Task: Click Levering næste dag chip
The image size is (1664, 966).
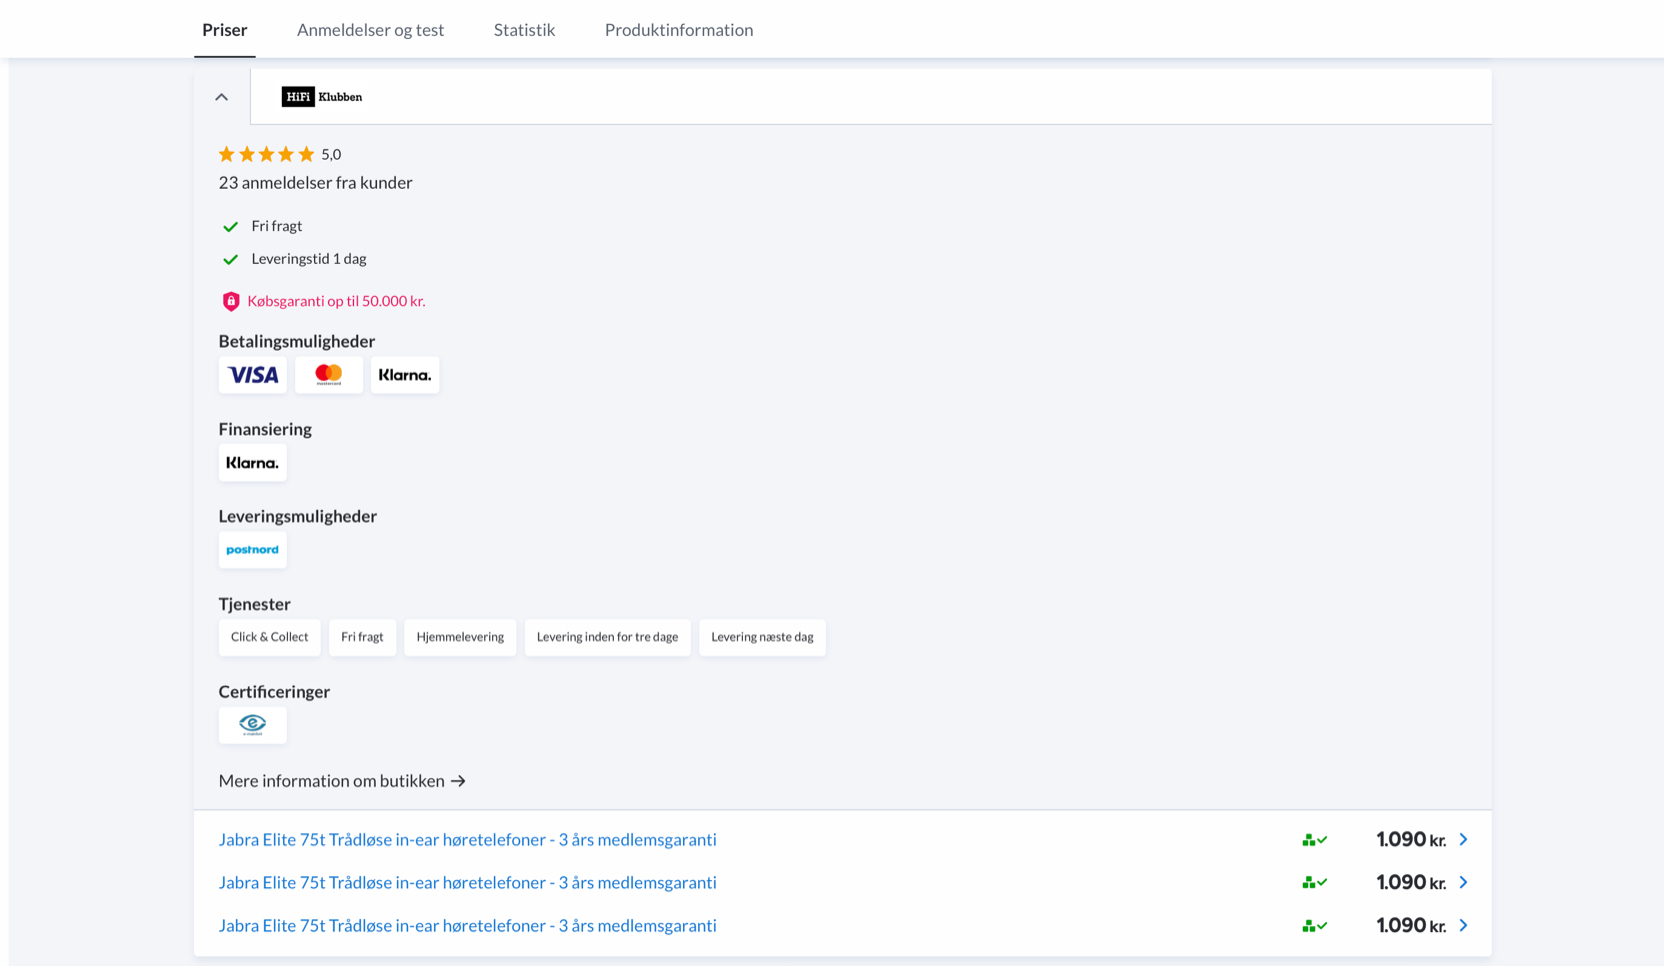Action: coord(762,637)
